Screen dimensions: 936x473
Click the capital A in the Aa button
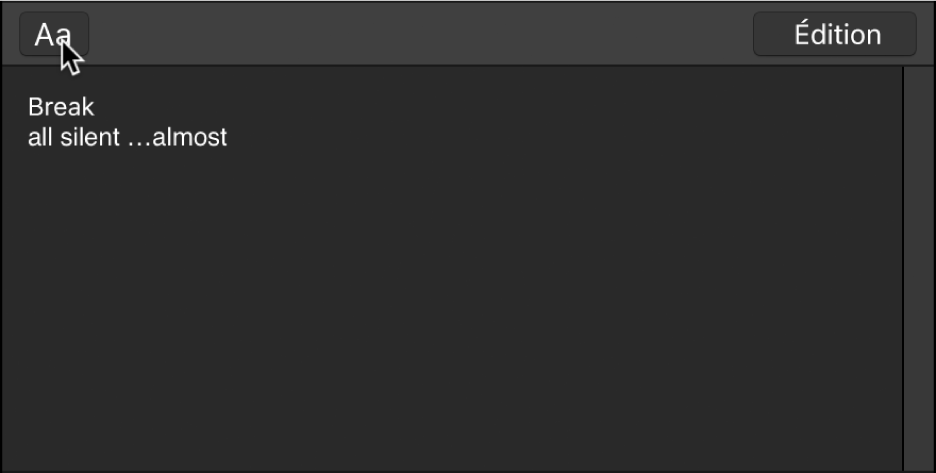(x=44, y=35)
